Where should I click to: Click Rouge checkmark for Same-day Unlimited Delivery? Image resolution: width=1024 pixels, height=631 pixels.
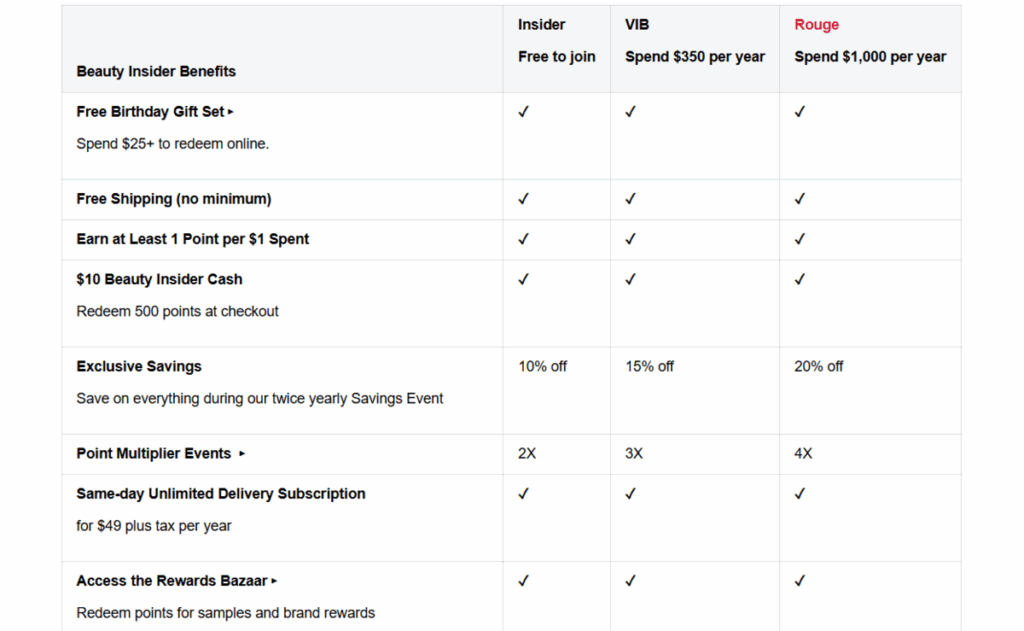pyautogui.click(x=799, y=493)
